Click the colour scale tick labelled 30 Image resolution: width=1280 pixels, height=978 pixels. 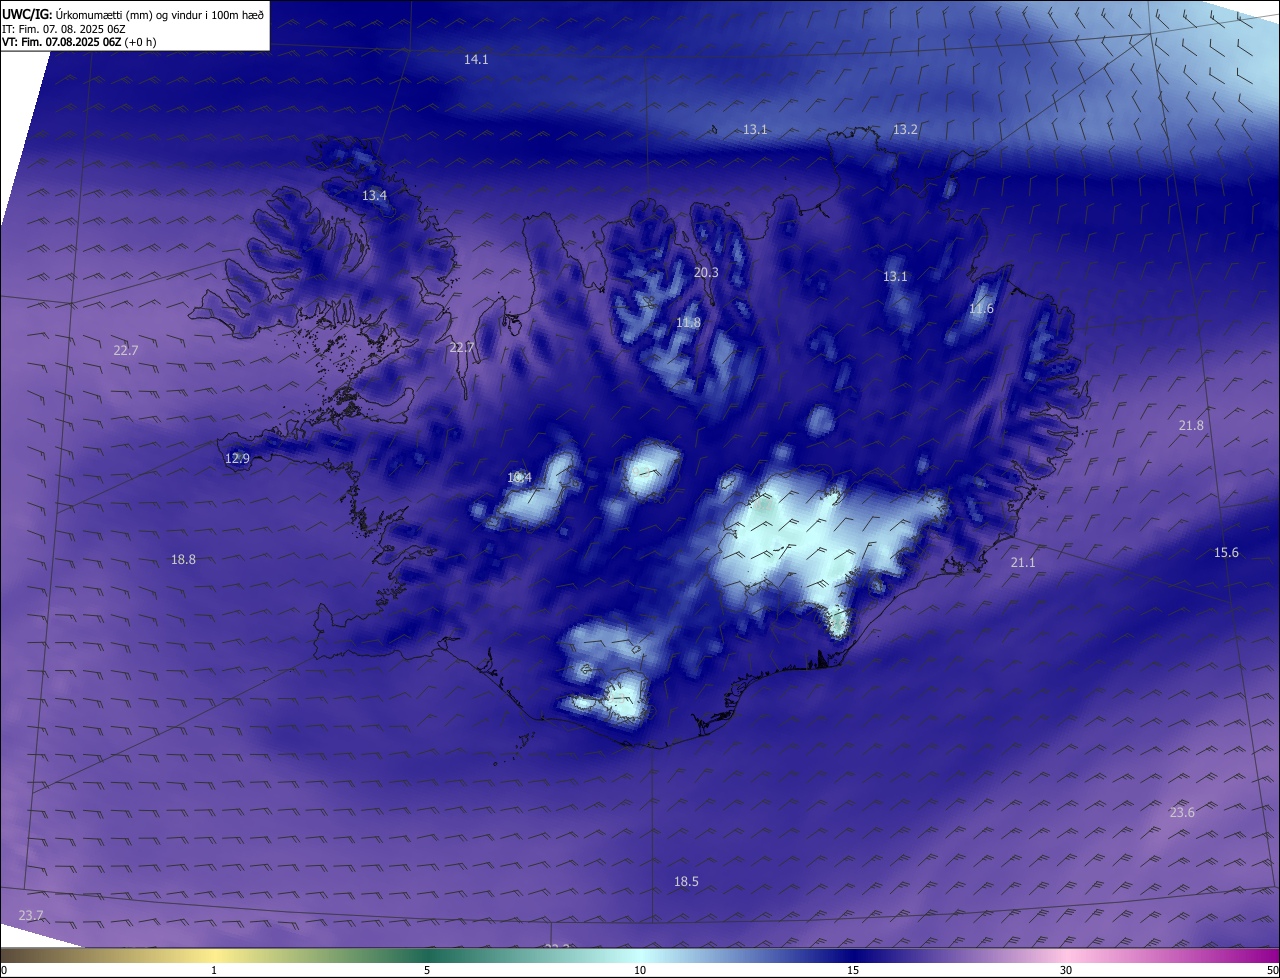click(x=1066, y=970)
